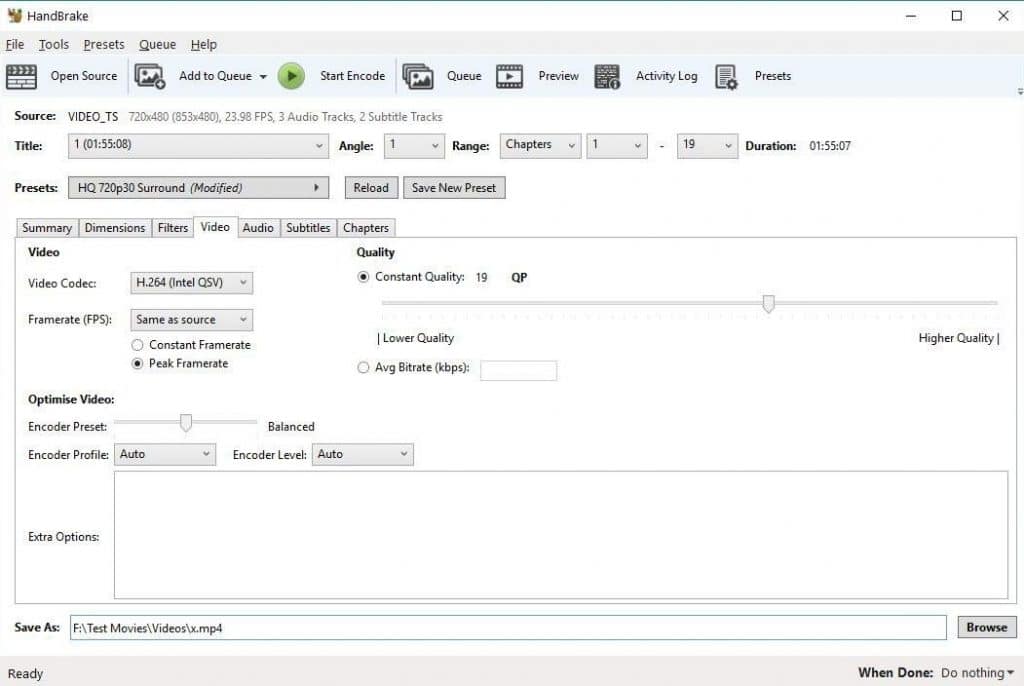Open the Queue menu
This screenshot has height=686, width=1024.
(x=157, y=44)
